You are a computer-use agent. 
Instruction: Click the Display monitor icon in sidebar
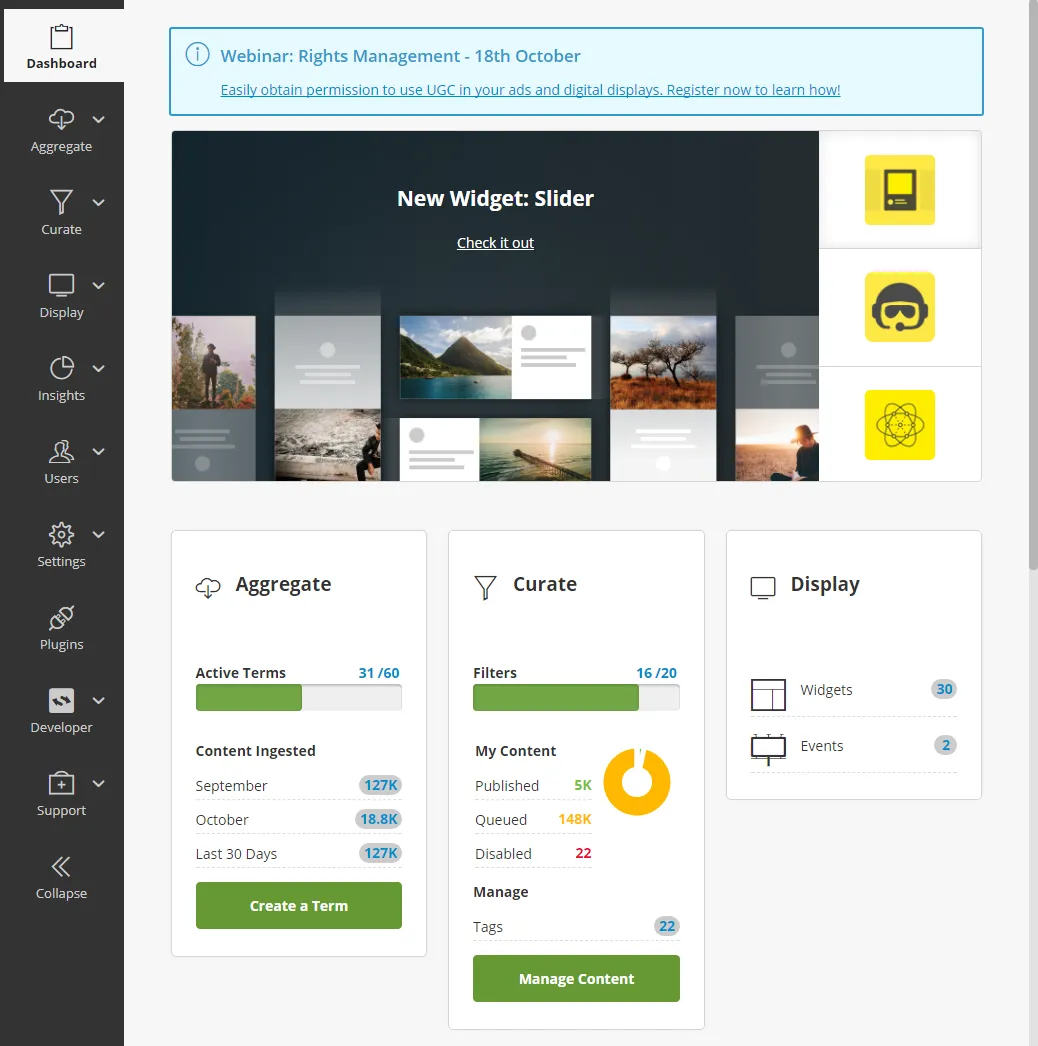pyautogui.click(x=61, y=286)
